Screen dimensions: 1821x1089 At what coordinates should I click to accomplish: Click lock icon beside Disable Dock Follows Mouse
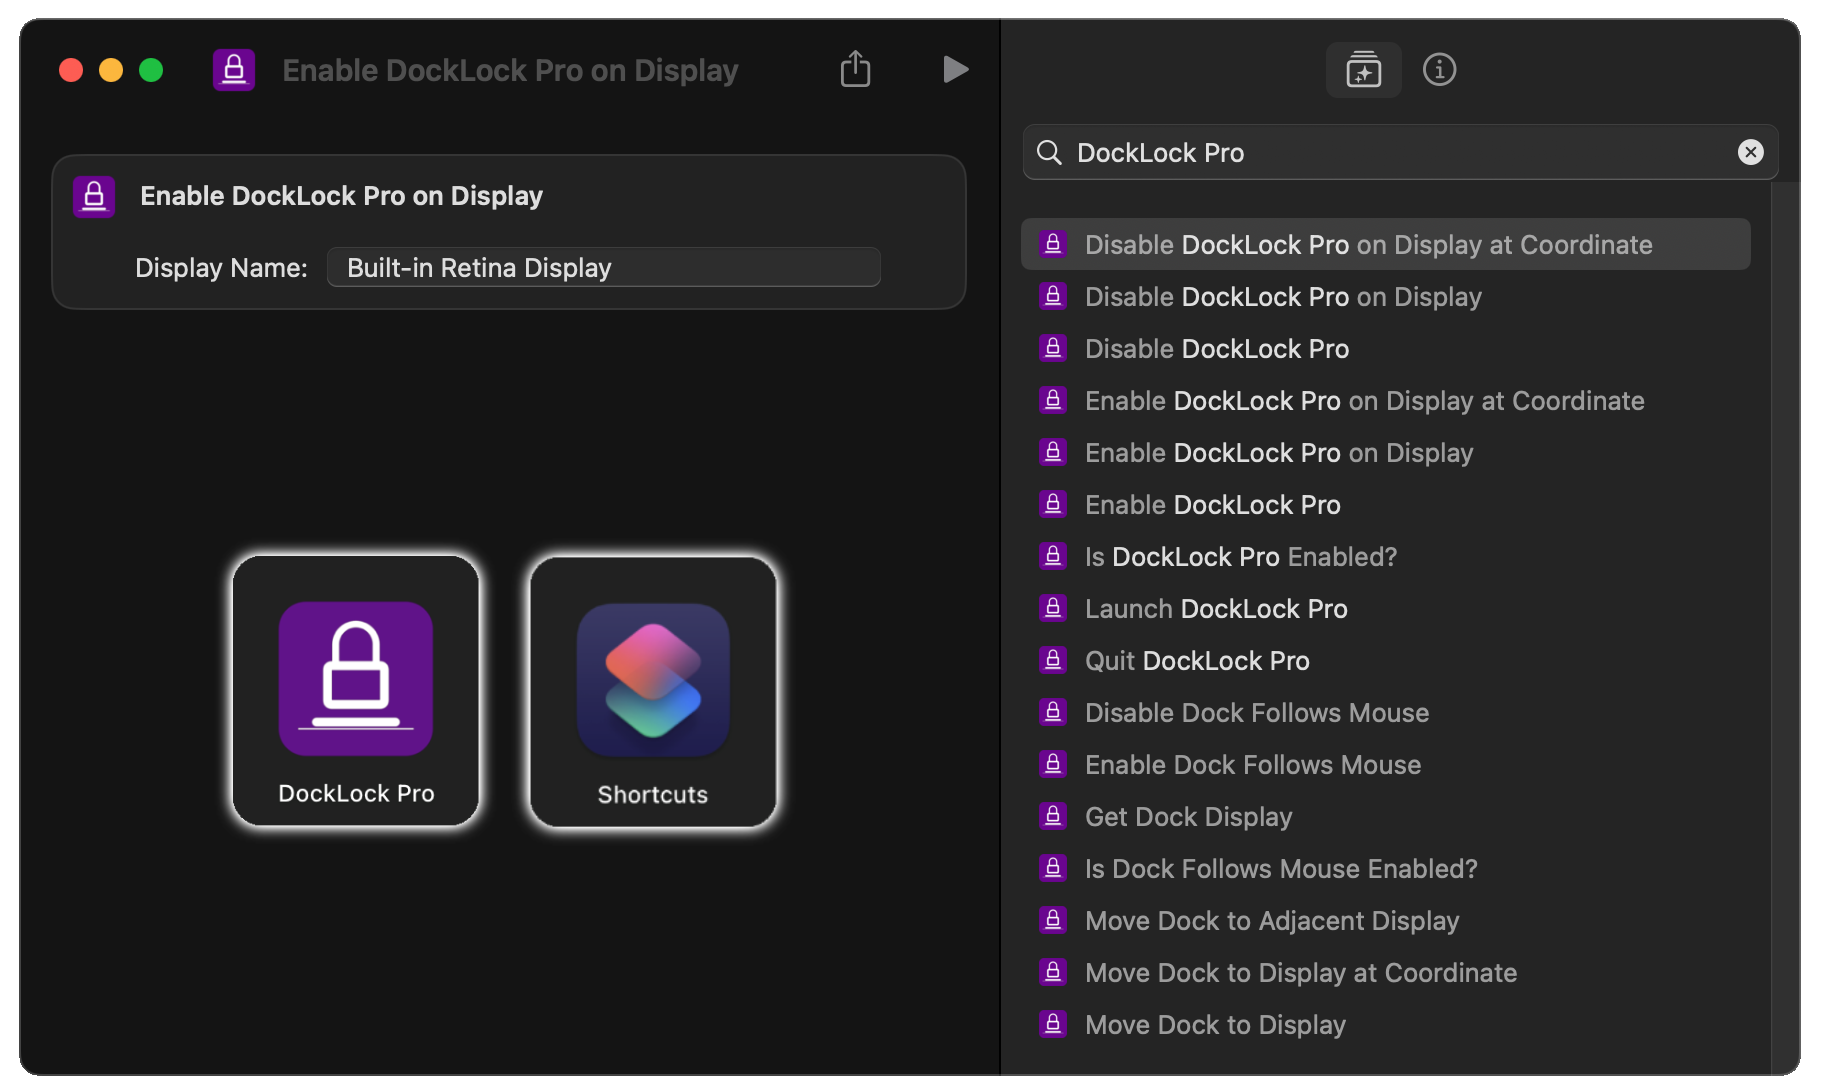1053,711
